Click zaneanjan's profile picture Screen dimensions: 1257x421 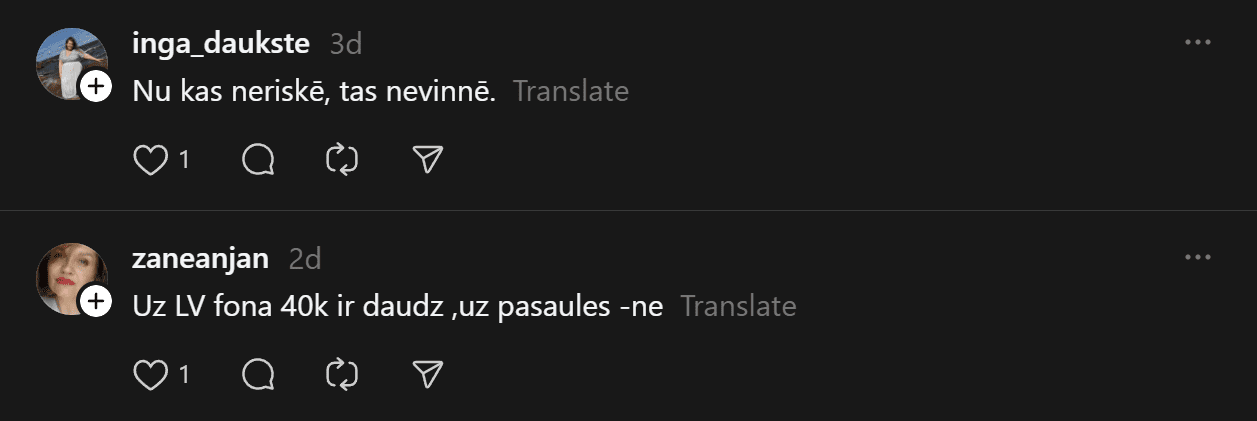point(68,277)
